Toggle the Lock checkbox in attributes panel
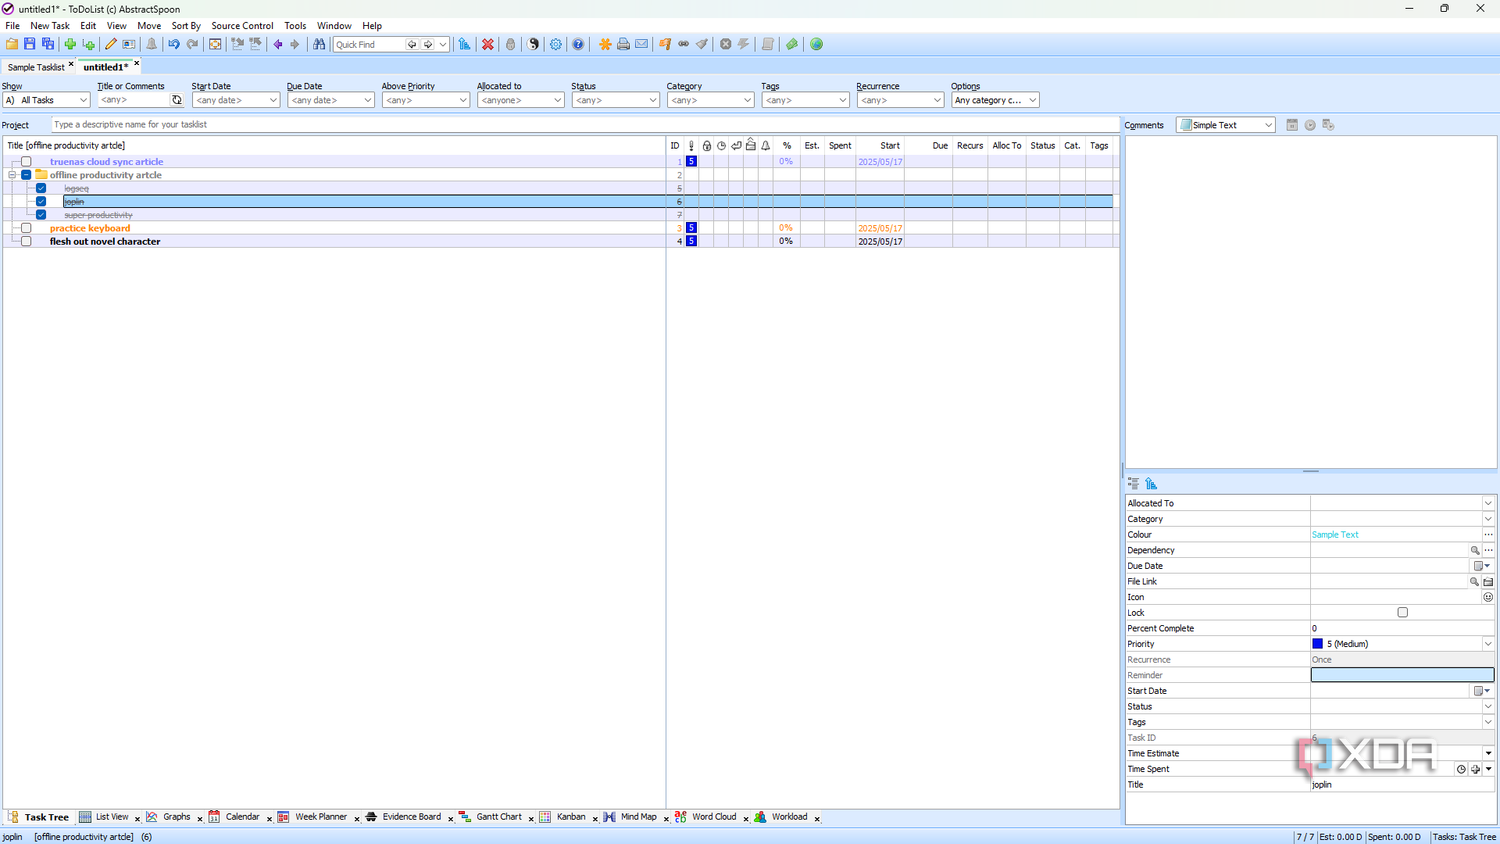The image size is (1500, 844). pos(1402,612)
